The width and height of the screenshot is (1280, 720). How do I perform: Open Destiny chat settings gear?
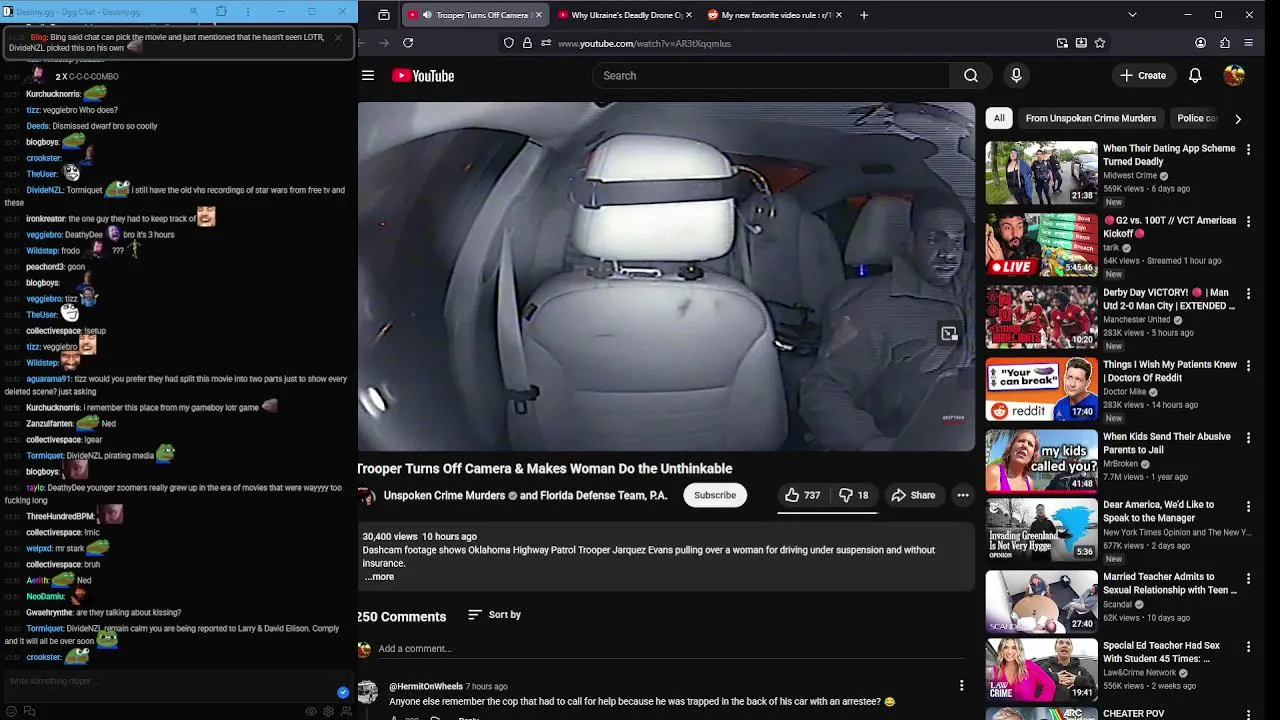click(329, 711)
